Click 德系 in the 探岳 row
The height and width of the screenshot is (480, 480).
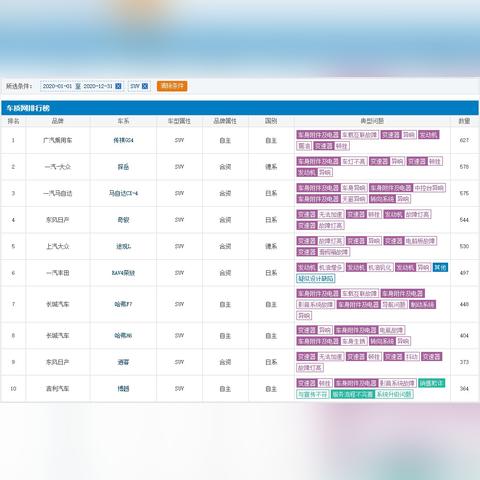[271, 167]
